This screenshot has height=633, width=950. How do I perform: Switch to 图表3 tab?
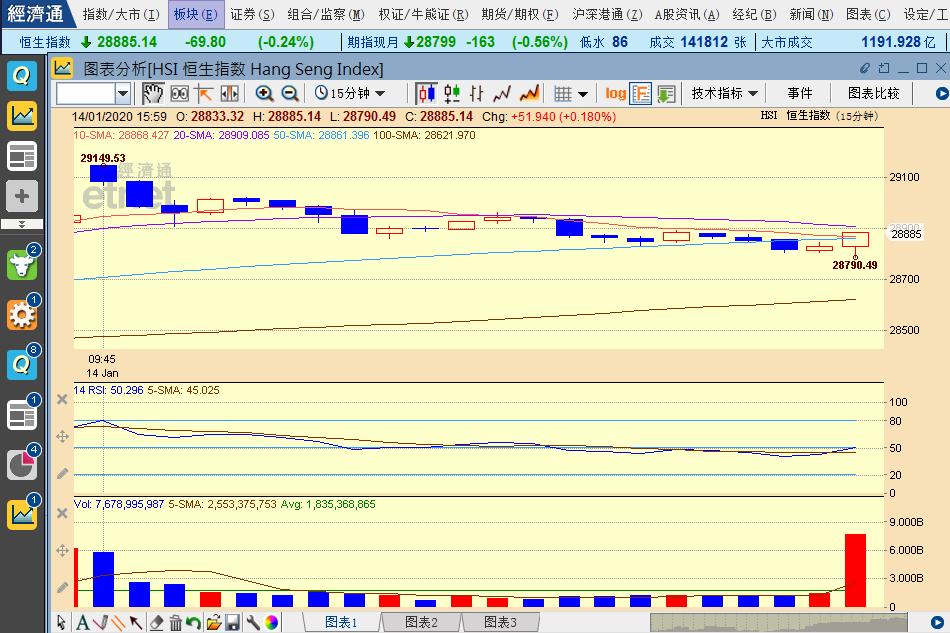point(500,622)
